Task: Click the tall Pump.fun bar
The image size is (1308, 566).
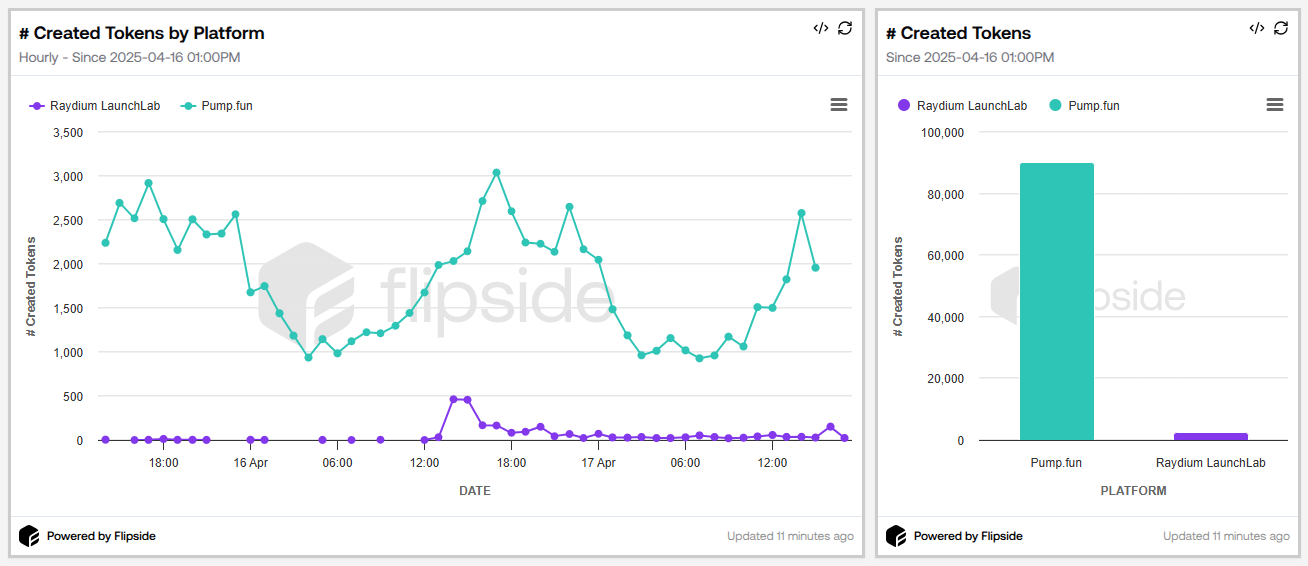Action: coord(1056,301)
